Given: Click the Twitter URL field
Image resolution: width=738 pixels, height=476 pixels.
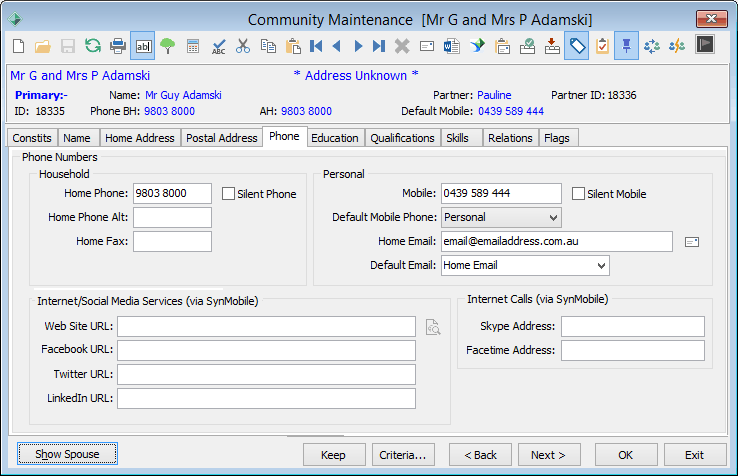Looking at the screenshot, I should 266,374.
